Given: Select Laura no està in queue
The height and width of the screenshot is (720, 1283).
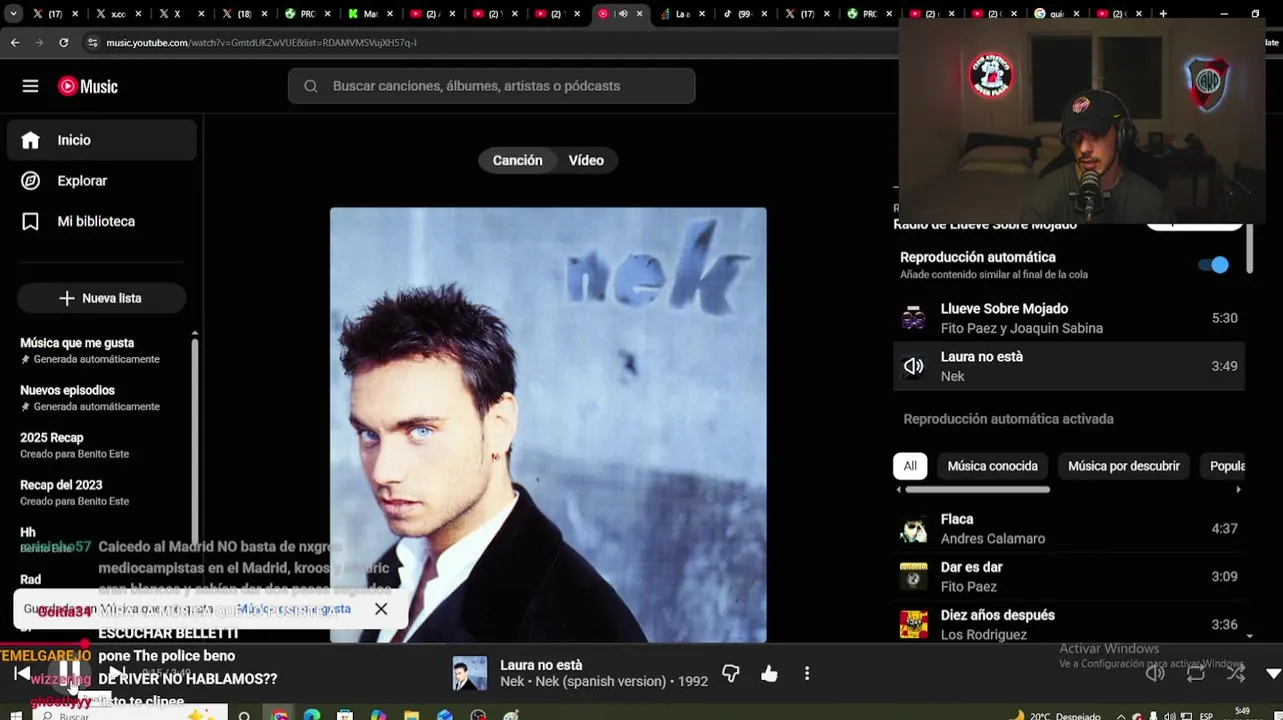Looking at the screenshot, I should click(x=1068, y=366).
